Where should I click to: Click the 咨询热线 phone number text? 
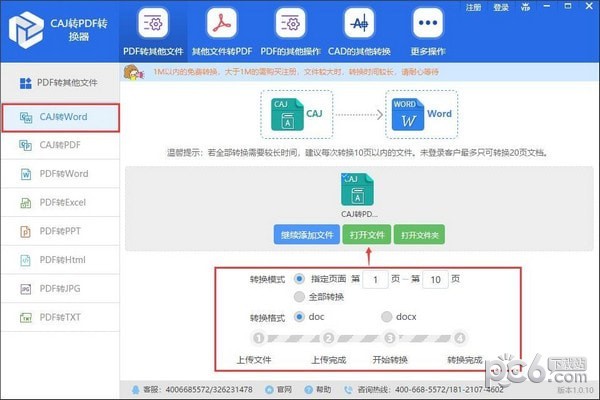[449, 390]
